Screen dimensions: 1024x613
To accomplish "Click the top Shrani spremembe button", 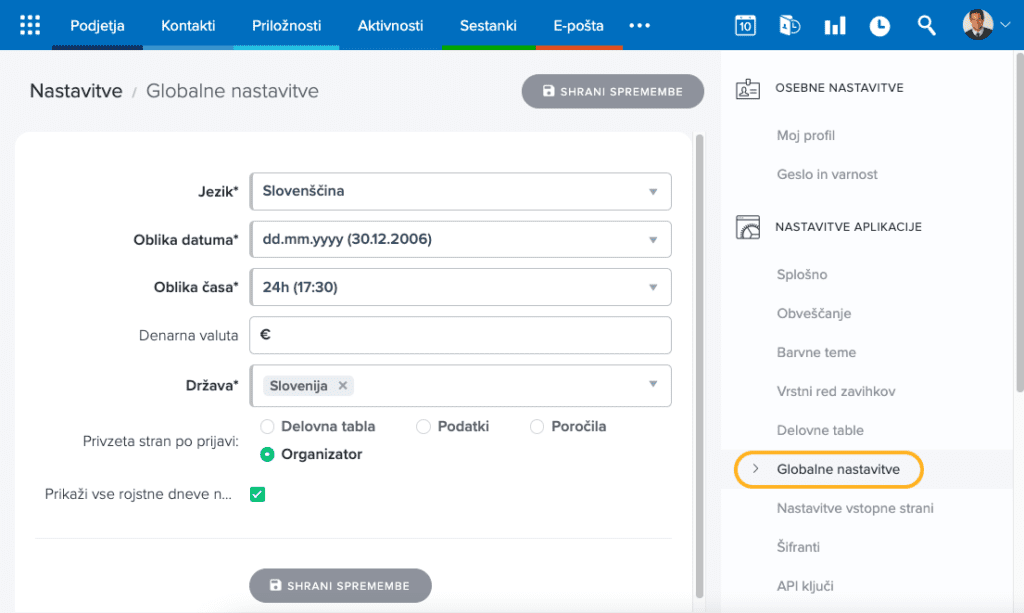I will (x=612, y=91).
